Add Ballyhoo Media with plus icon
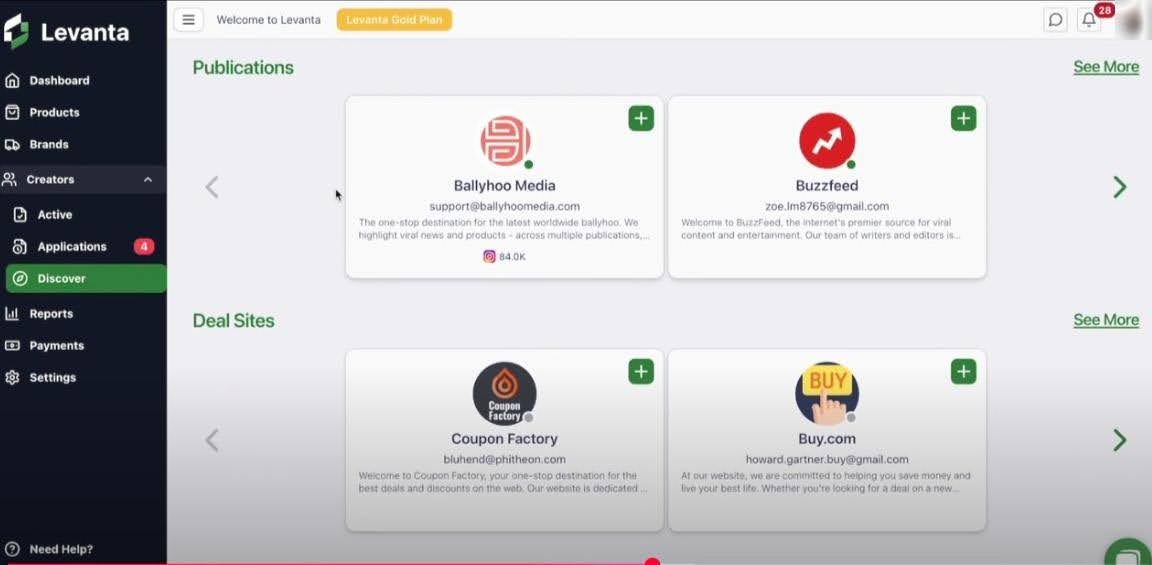 tap(641, 118)
